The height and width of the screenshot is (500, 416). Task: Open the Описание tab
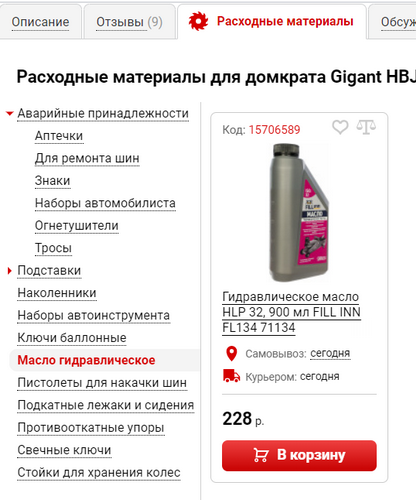click(40, 22)
